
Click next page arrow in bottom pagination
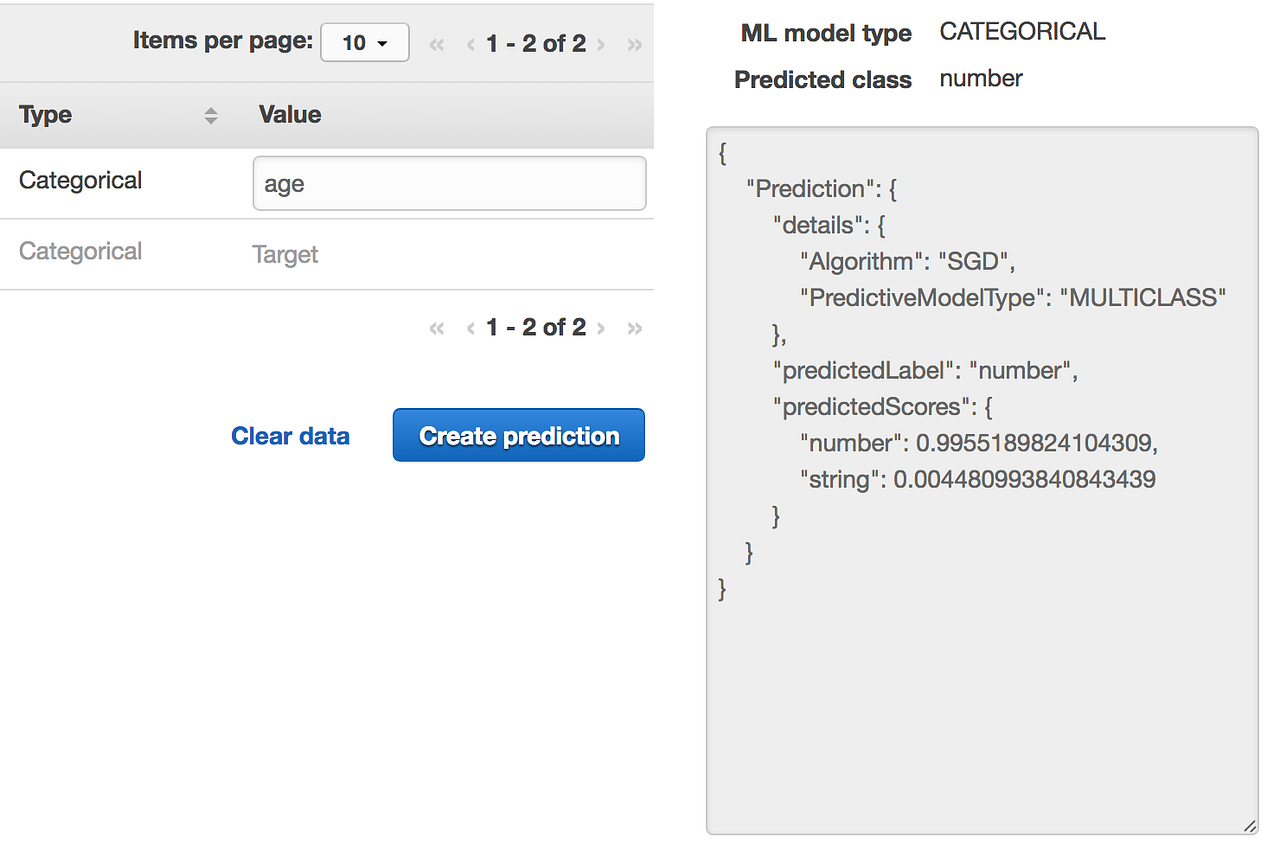tap(601, 328)
